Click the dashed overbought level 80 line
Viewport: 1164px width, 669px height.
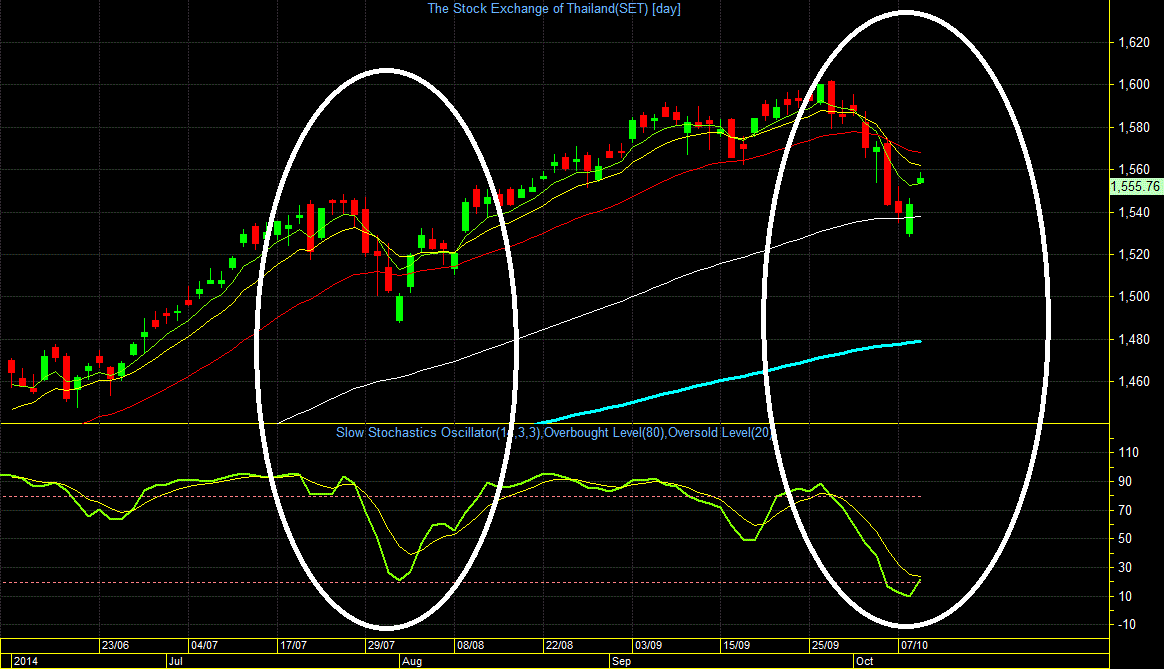pos(460,496)
